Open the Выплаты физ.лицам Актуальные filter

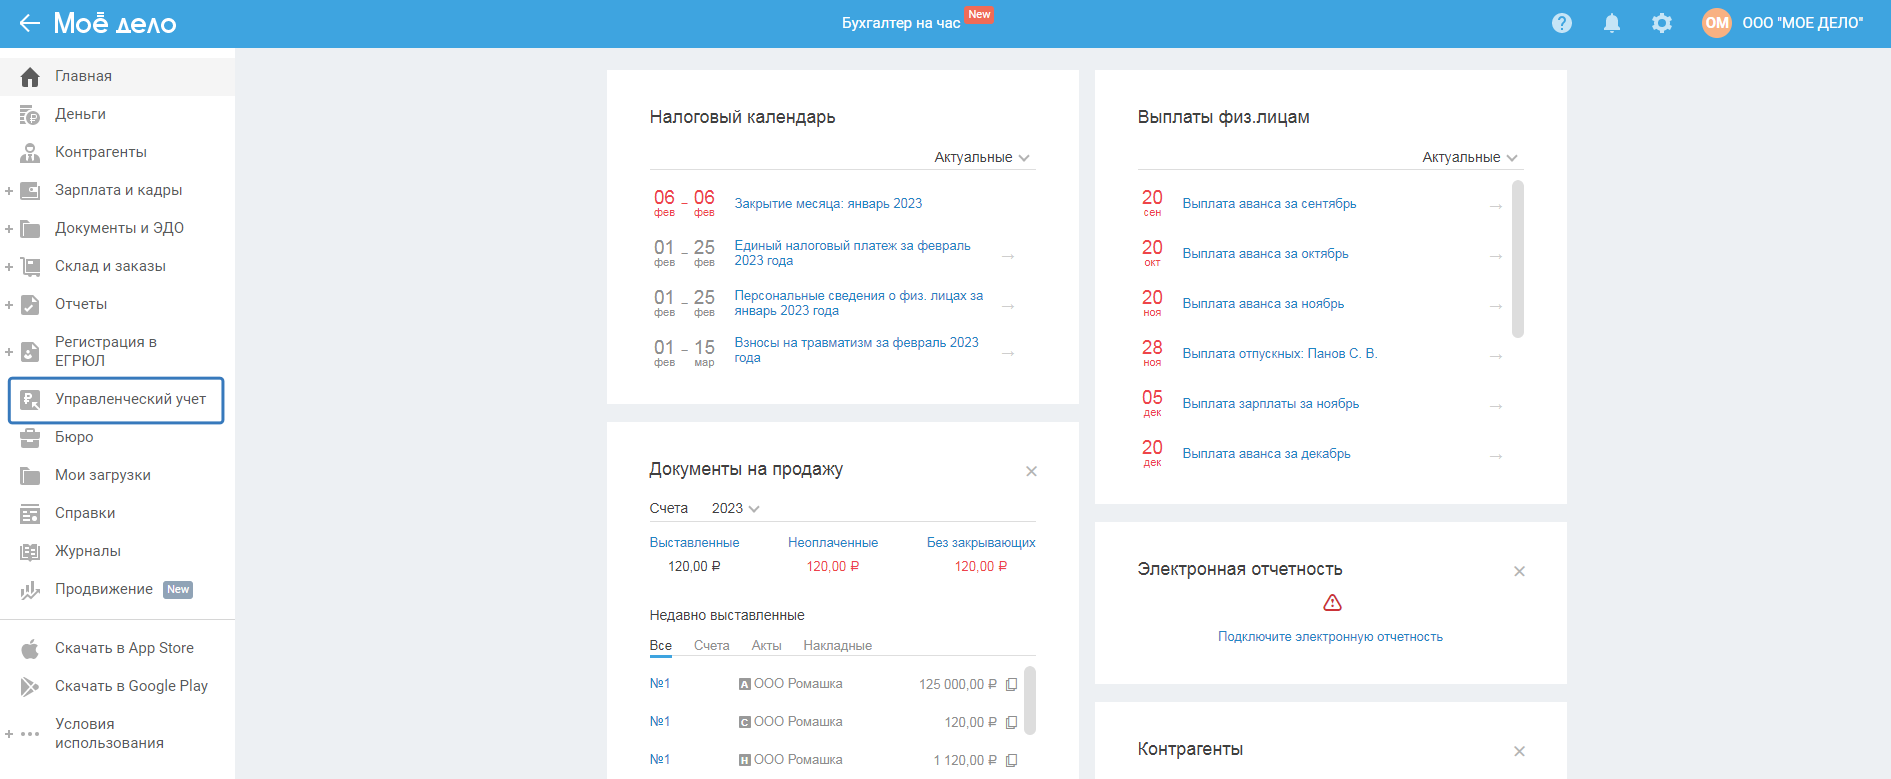1470,157
